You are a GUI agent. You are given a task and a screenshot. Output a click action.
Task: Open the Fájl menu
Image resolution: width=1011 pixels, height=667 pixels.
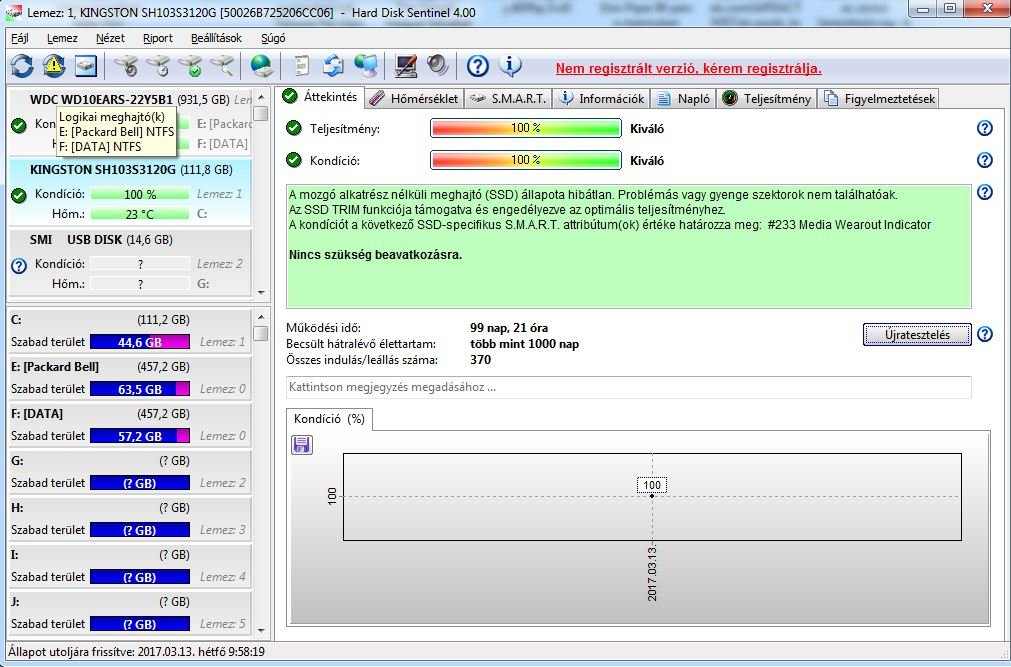pos(20,38)
